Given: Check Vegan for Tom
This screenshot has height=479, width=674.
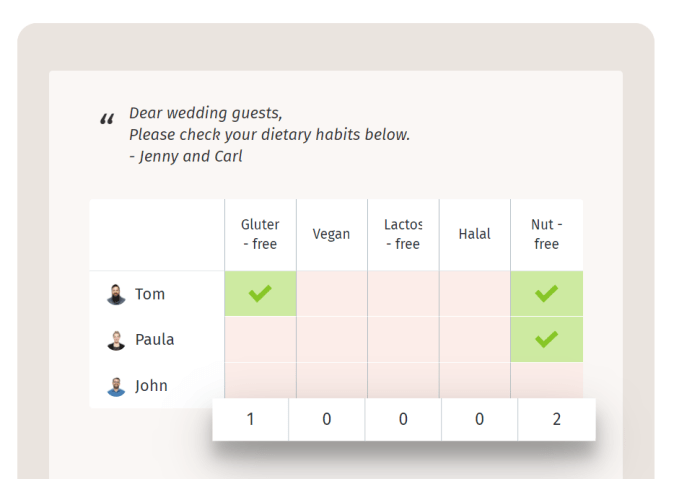Looking at the screenshot, I should coord(332,294).
